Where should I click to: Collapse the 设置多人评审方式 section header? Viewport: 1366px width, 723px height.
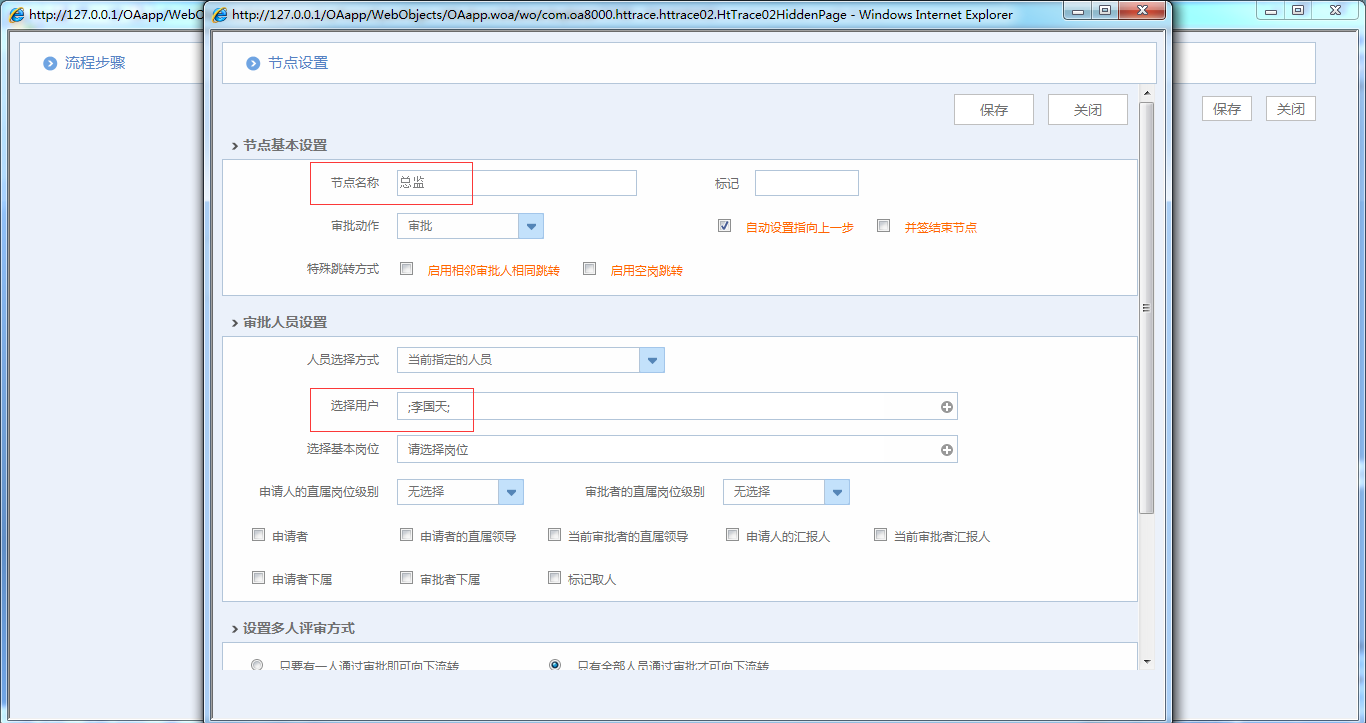click(x=298, y=627)
